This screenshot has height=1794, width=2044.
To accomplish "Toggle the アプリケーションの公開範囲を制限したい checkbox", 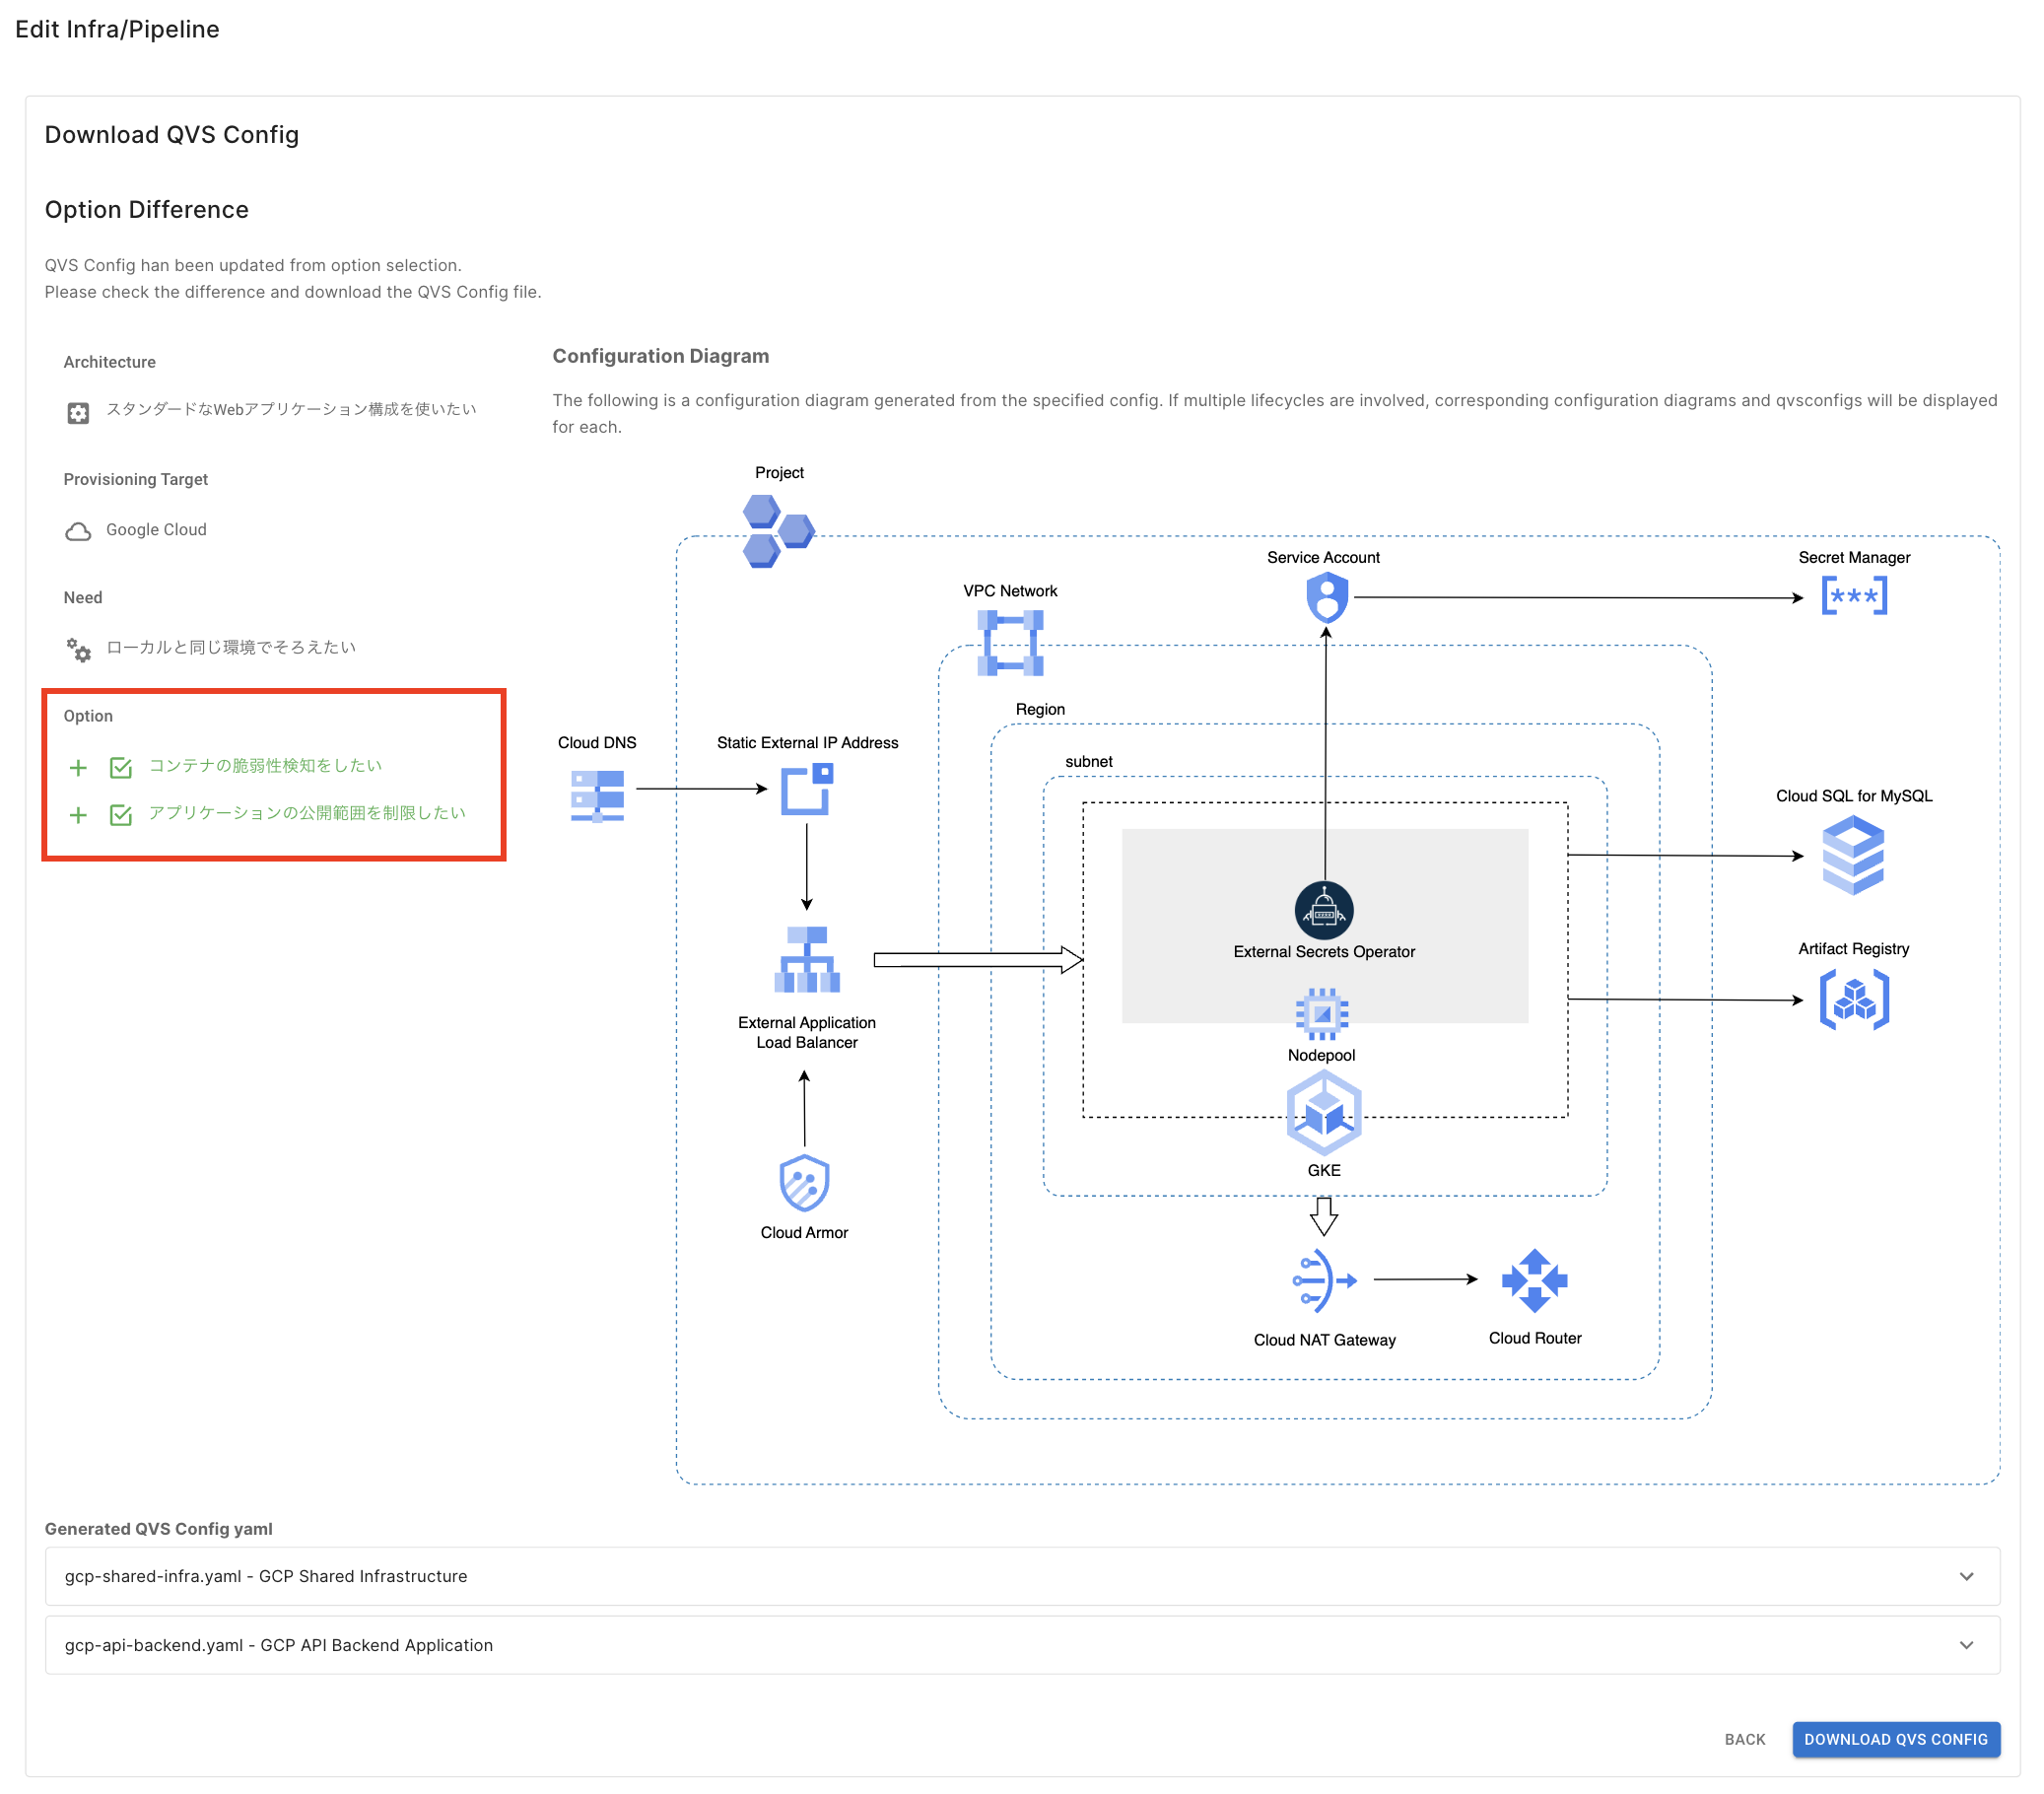I will (121, 814).
